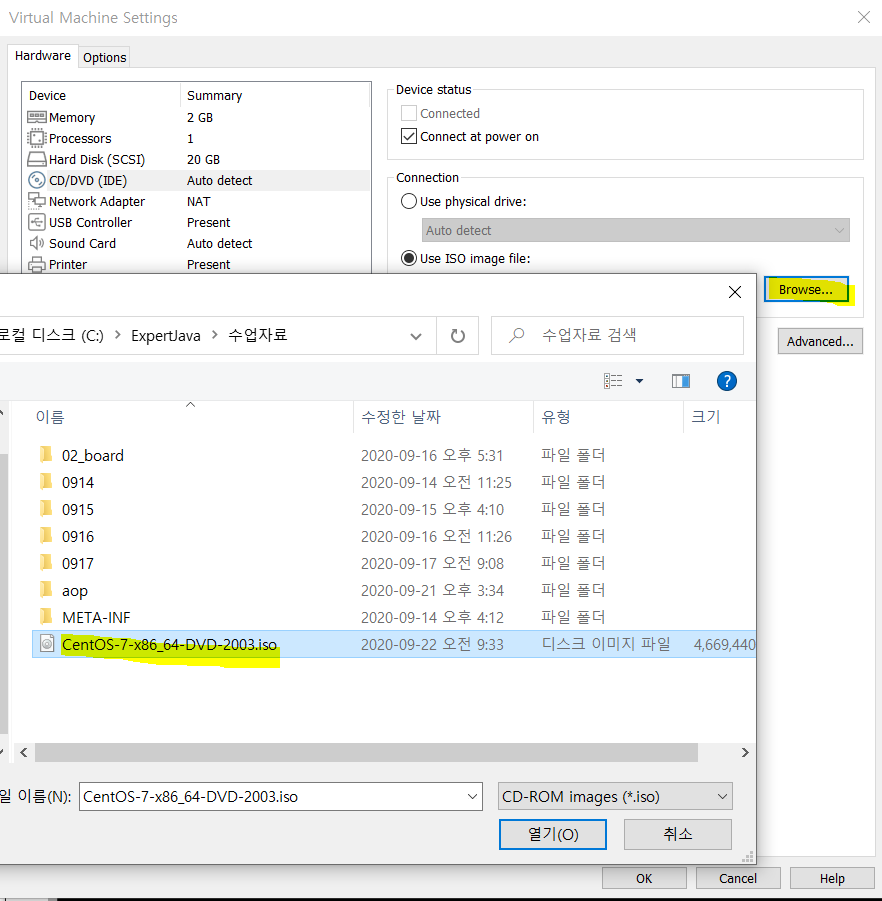Viewport: 882px width, 901px height.
Task: Click the Cancel button in settings
Action: click(738, 879)
